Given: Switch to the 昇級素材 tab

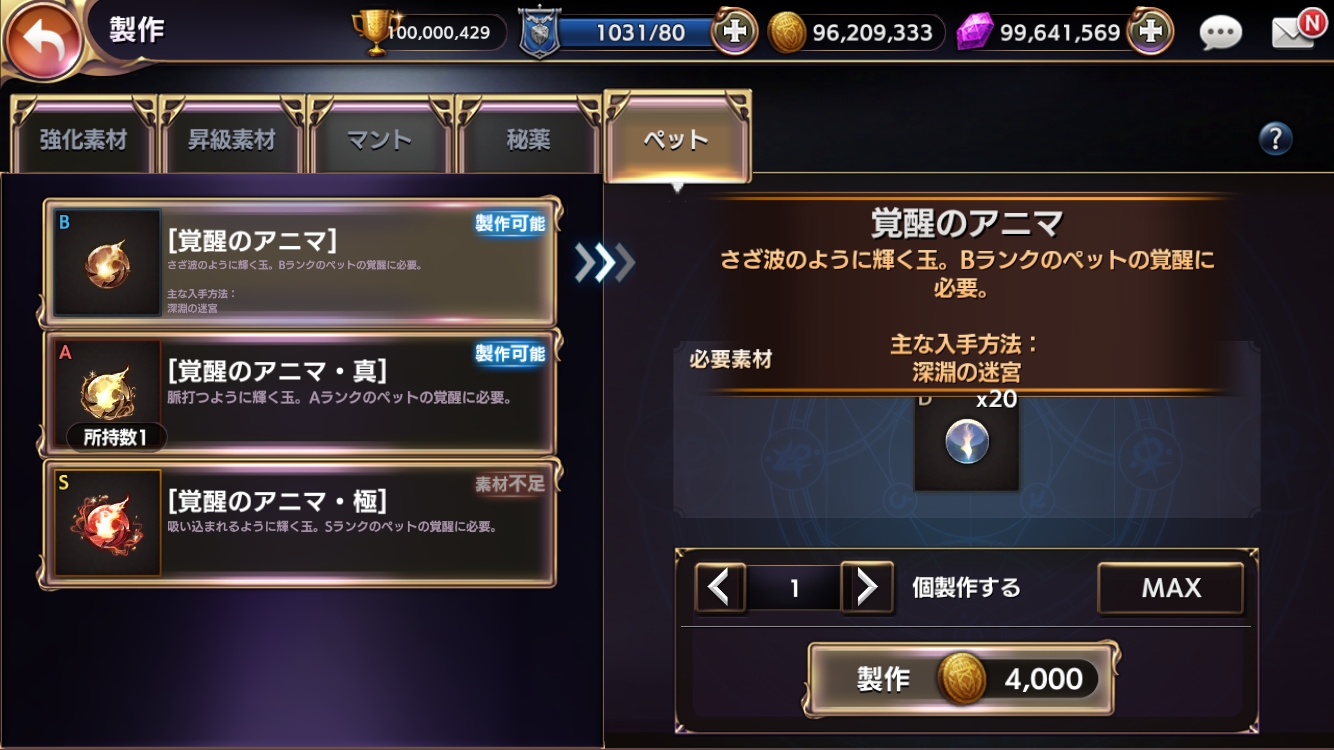Looking at the screenshot, I should point(232,138).
